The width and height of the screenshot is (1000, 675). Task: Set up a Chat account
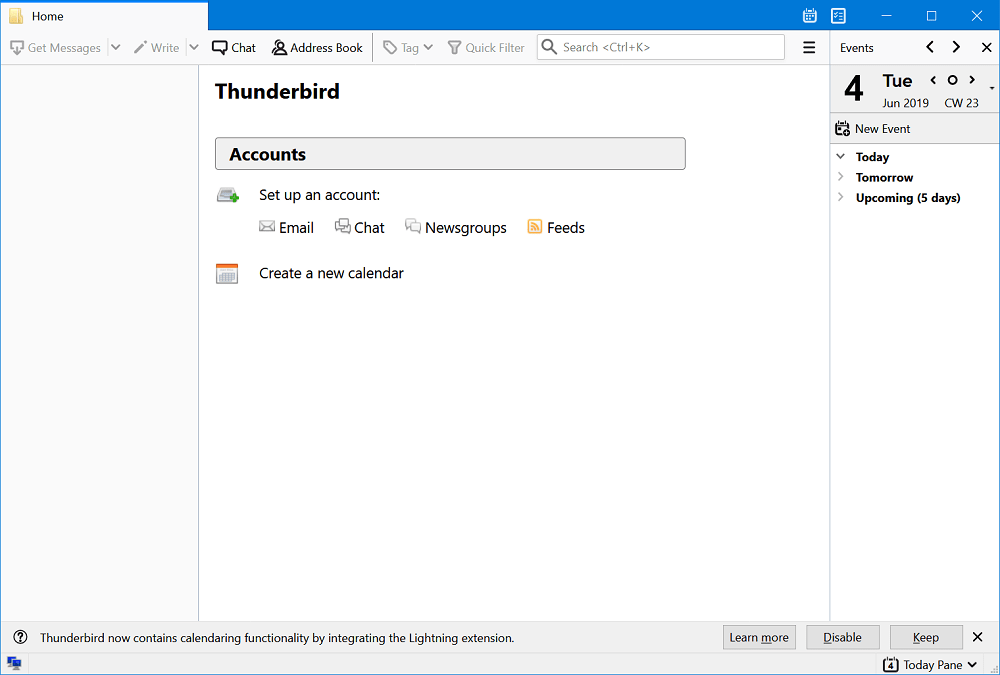pyautogui.click(x=360, y=228)
